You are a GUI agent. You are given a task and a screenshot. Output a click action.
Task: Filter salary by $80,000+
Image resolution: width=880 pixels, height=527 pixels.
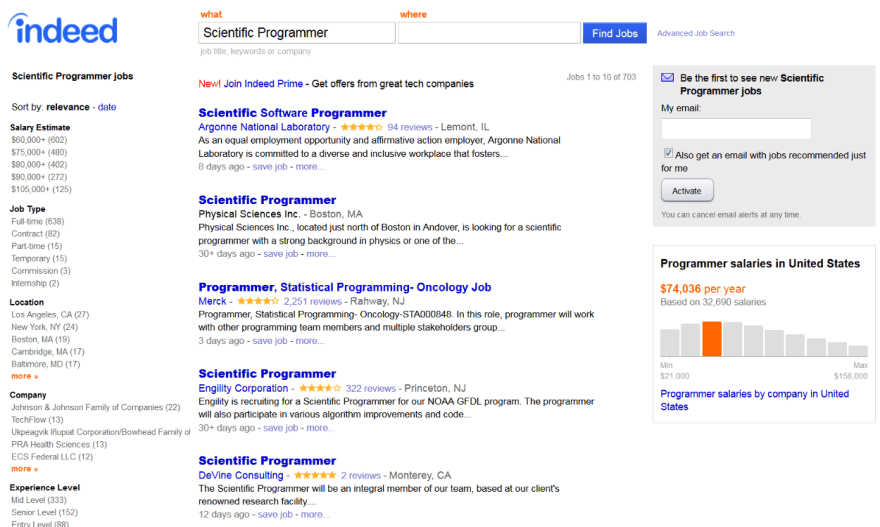pos(39,164)
